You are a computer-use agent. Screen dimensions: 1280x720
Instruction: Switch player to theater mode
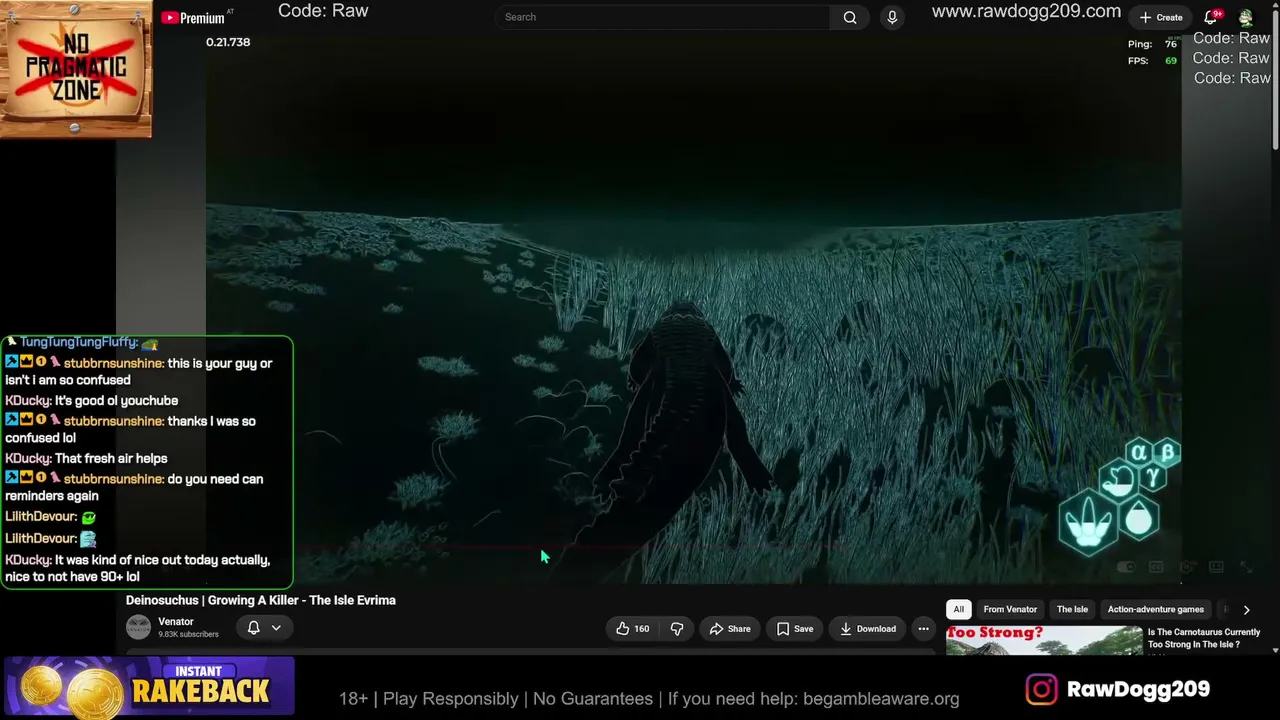[1216, 567]
